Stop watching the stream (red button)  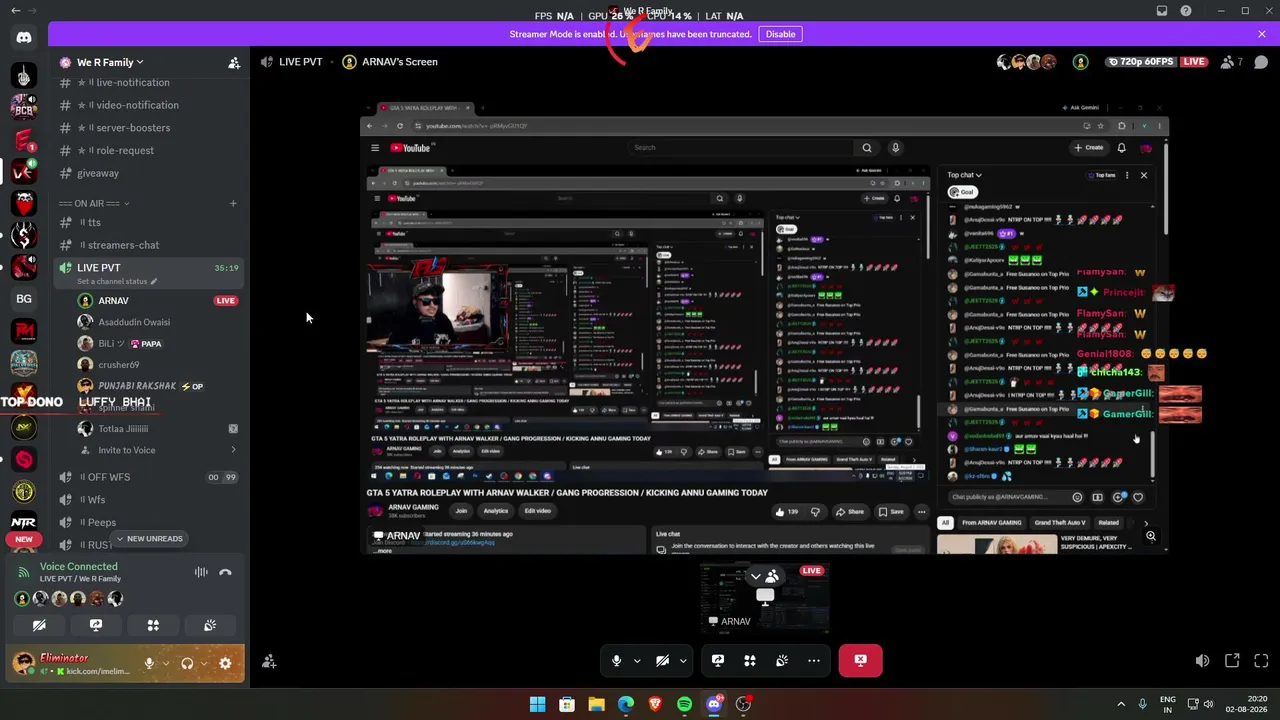click(x=861, y=660)
